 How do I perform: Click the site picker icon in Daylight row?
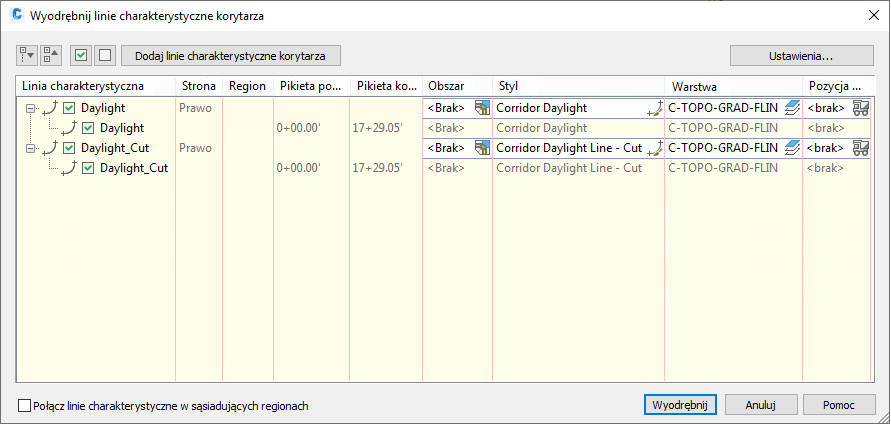coord(482,108)
